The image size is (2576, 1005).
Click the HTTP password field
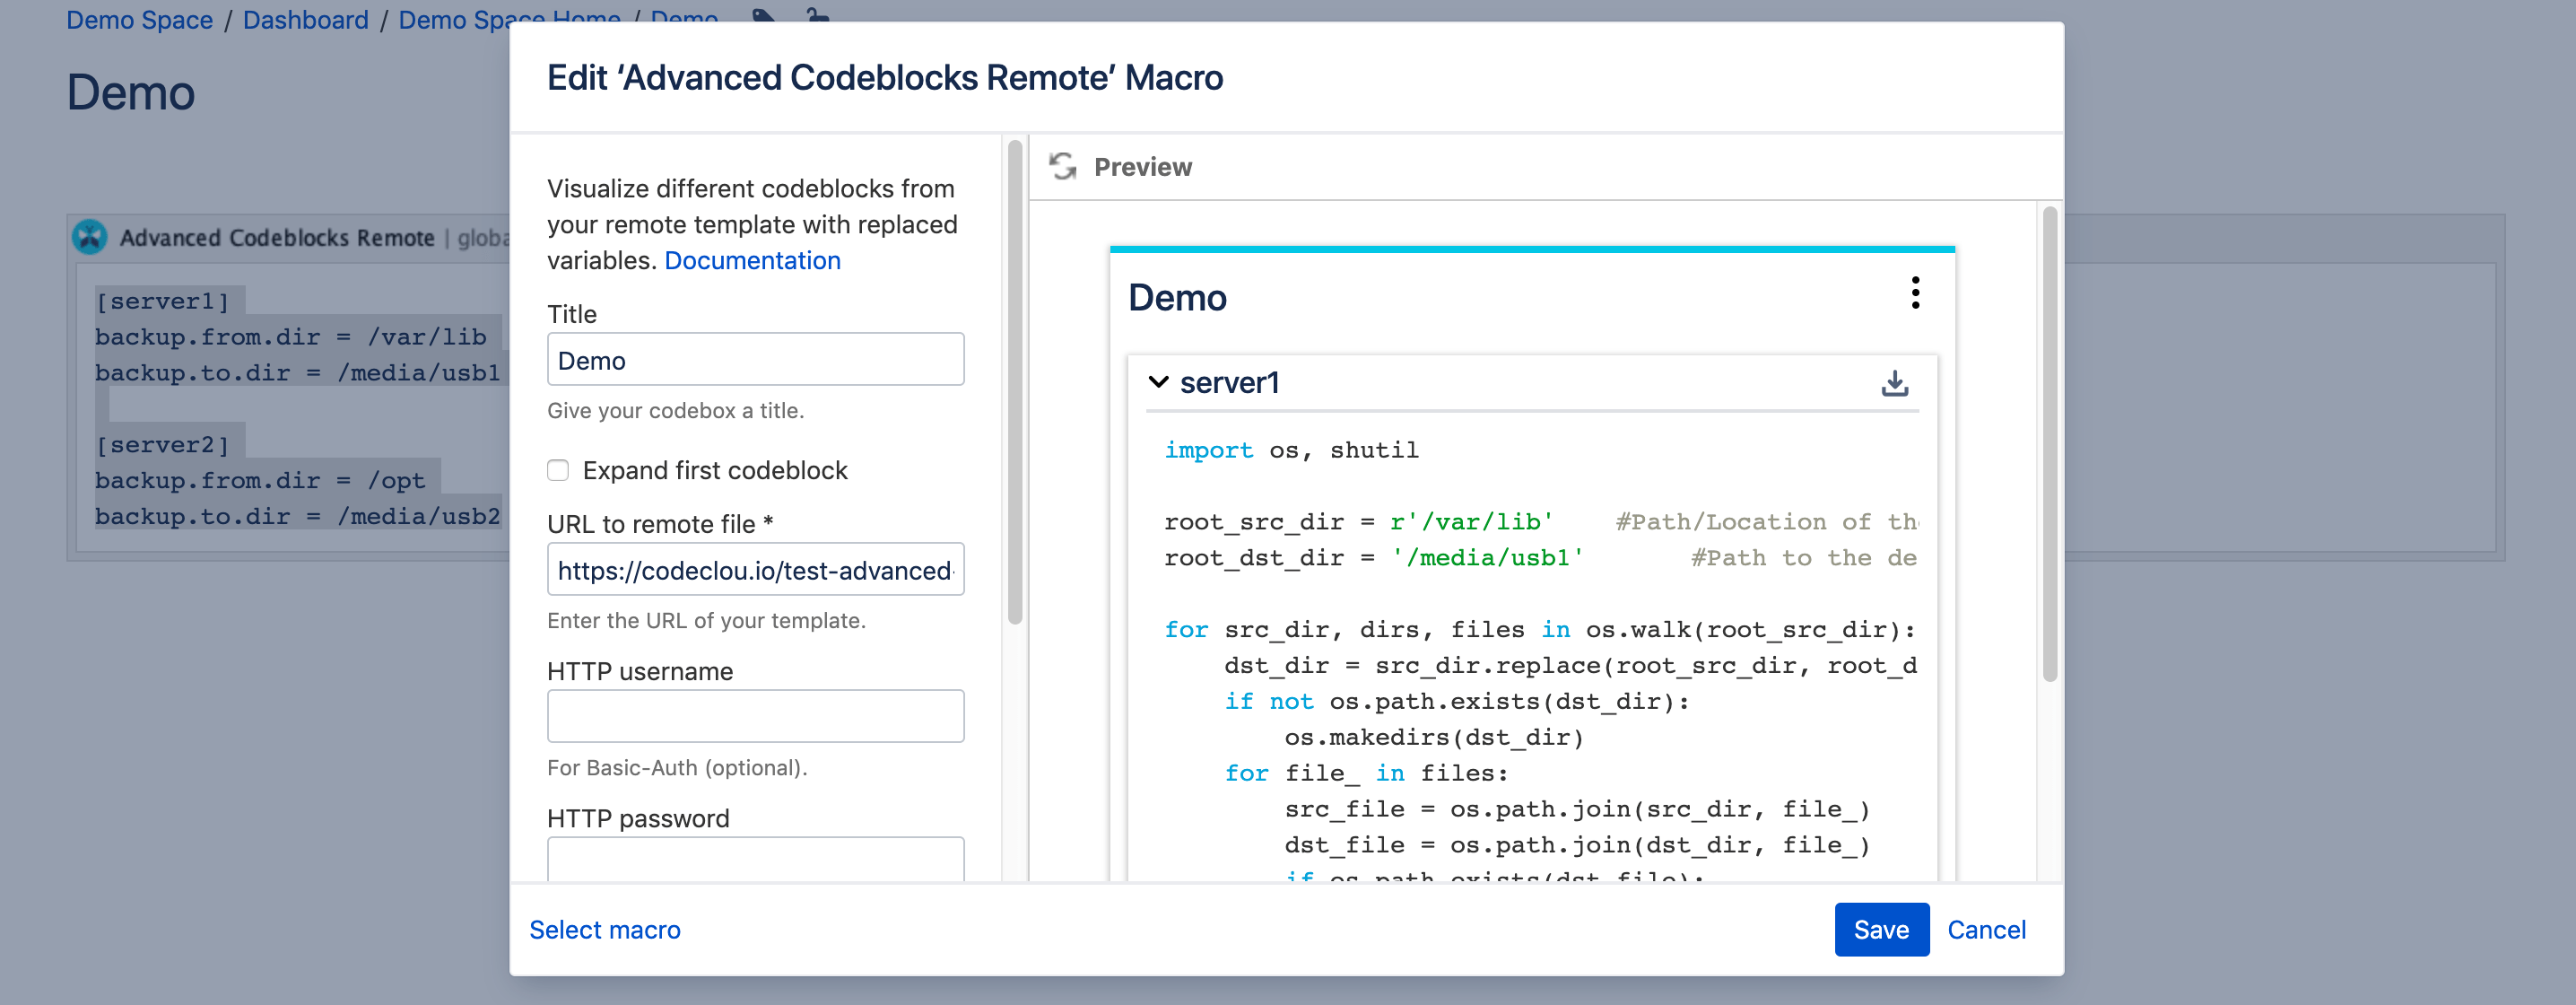(755, 861)
